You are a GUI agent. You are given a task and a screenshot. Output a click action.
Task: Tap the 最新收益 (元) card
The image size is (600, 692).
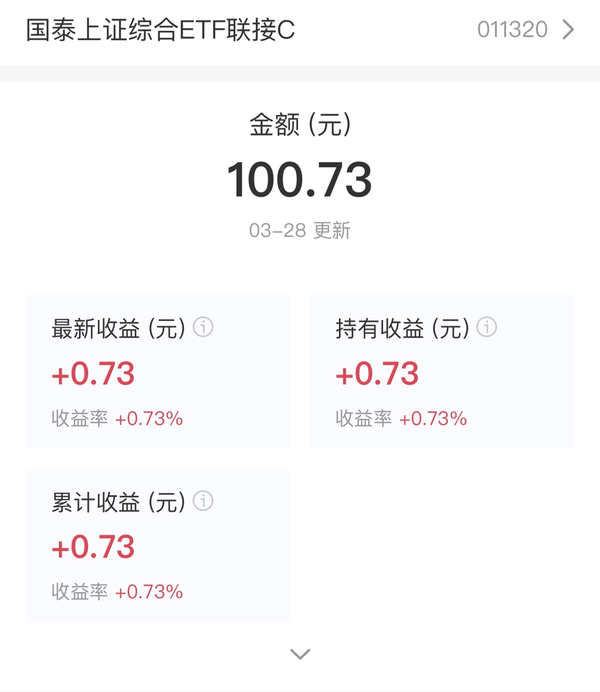158,372
